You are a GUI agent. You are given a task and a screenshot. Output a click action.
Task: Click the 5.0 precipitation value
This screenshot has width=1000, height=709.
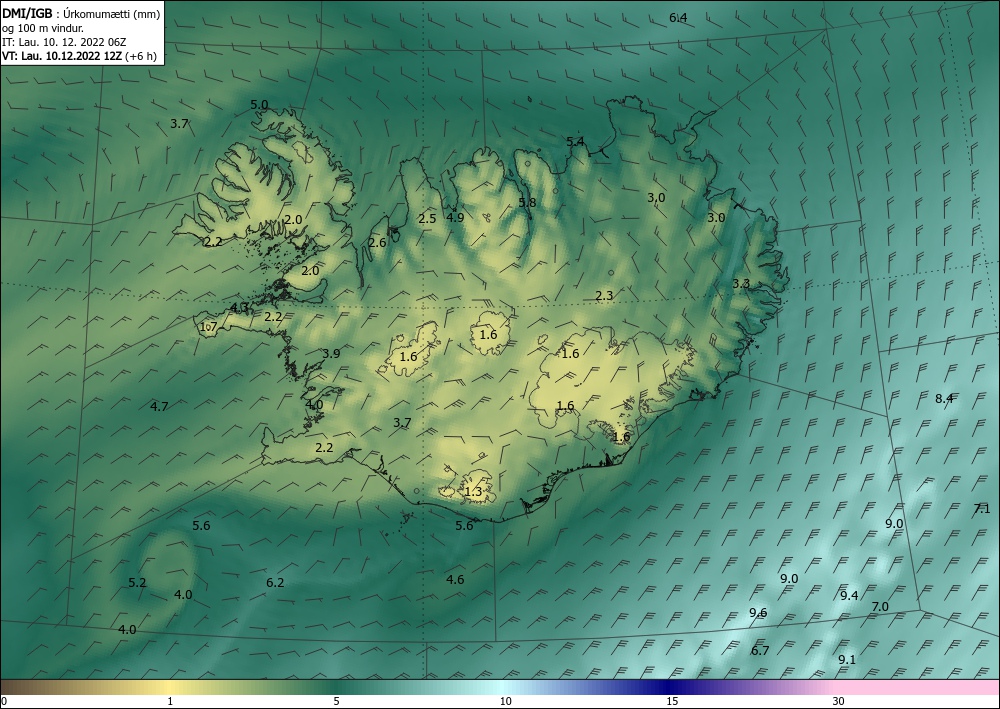point(259,105)
